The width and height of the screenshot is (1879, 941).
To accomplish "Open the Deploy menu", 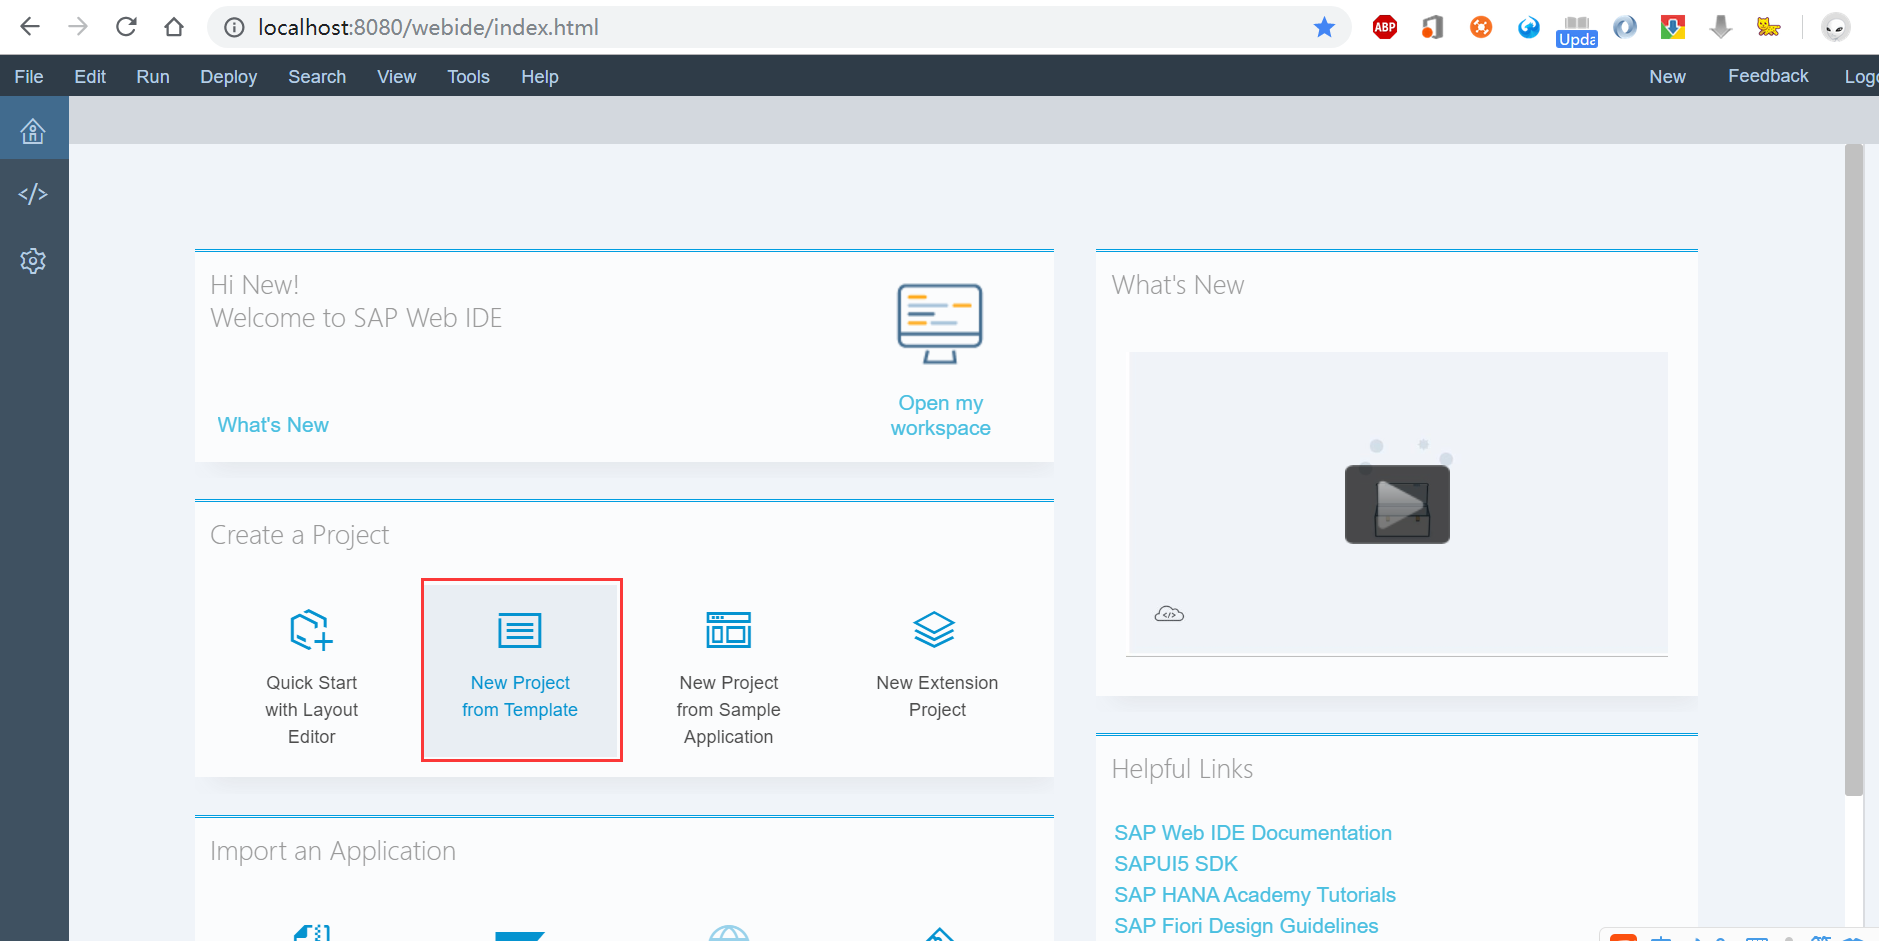I will tap(228, 77).
